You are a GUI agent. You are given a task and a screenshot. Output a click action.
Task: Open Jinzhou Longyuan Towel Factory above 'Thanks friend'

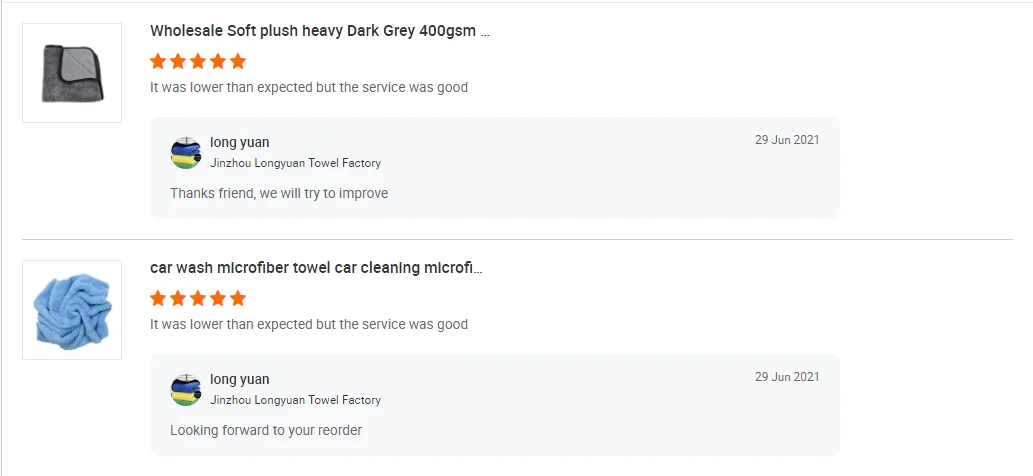click(x=295, y=163)
